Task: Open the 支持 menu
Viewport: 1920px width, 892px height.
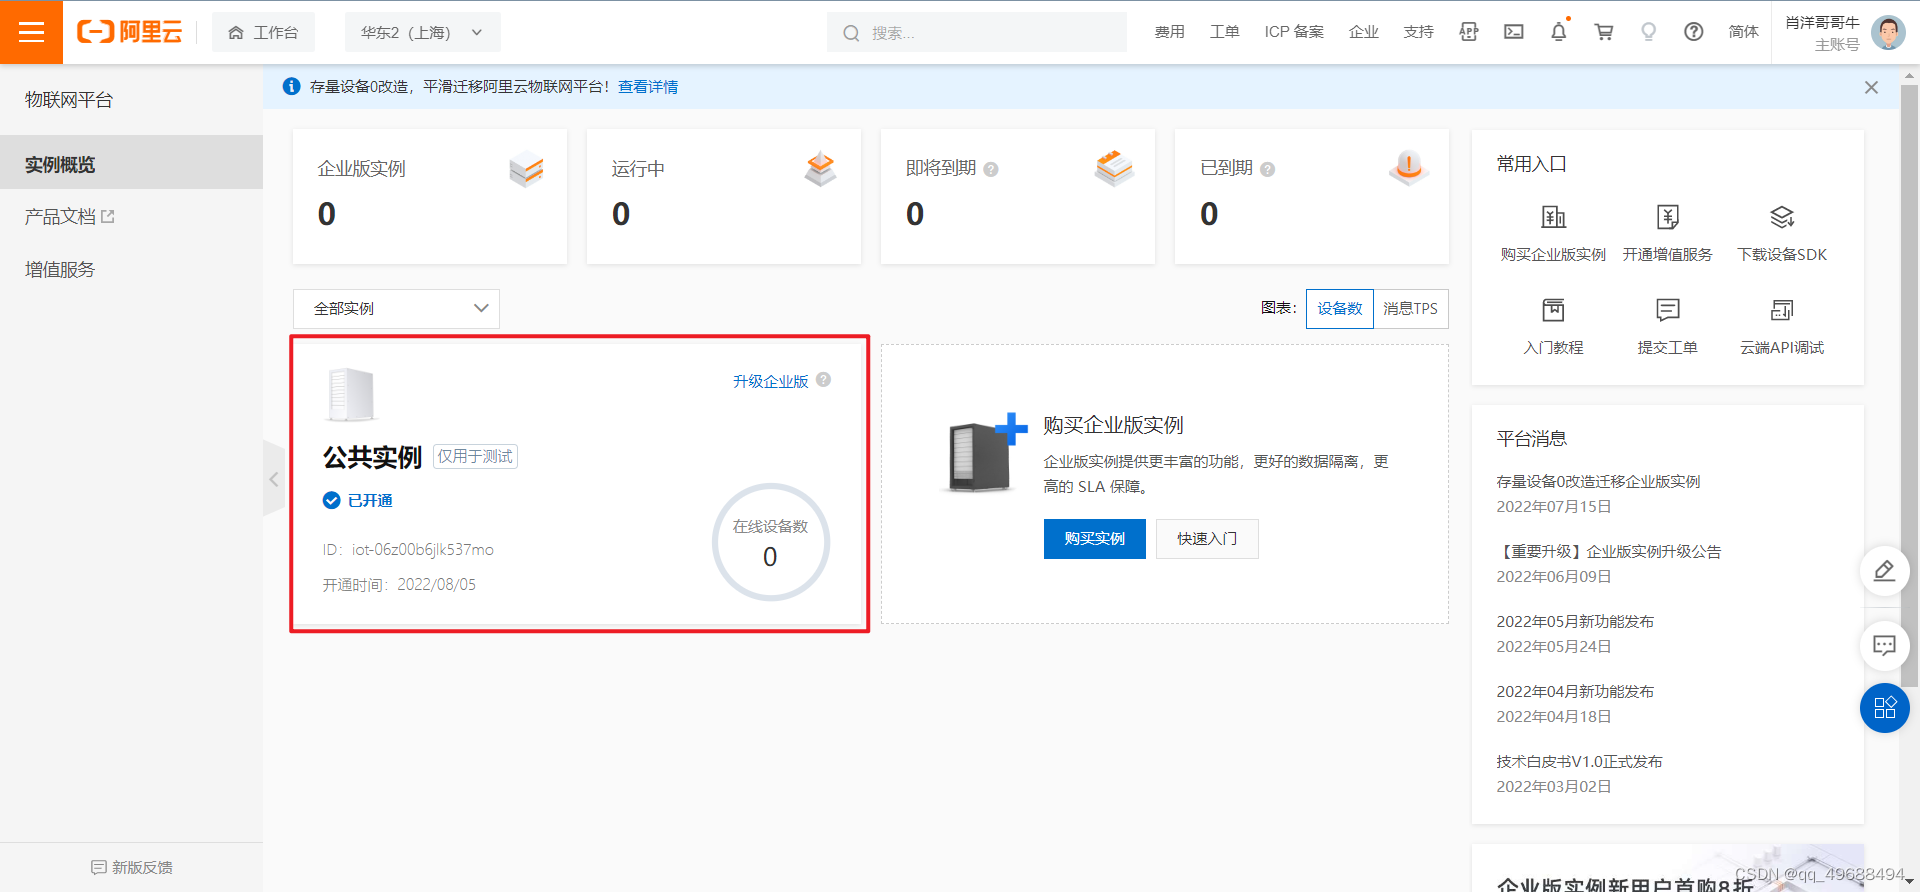Action: point(1418,32)
